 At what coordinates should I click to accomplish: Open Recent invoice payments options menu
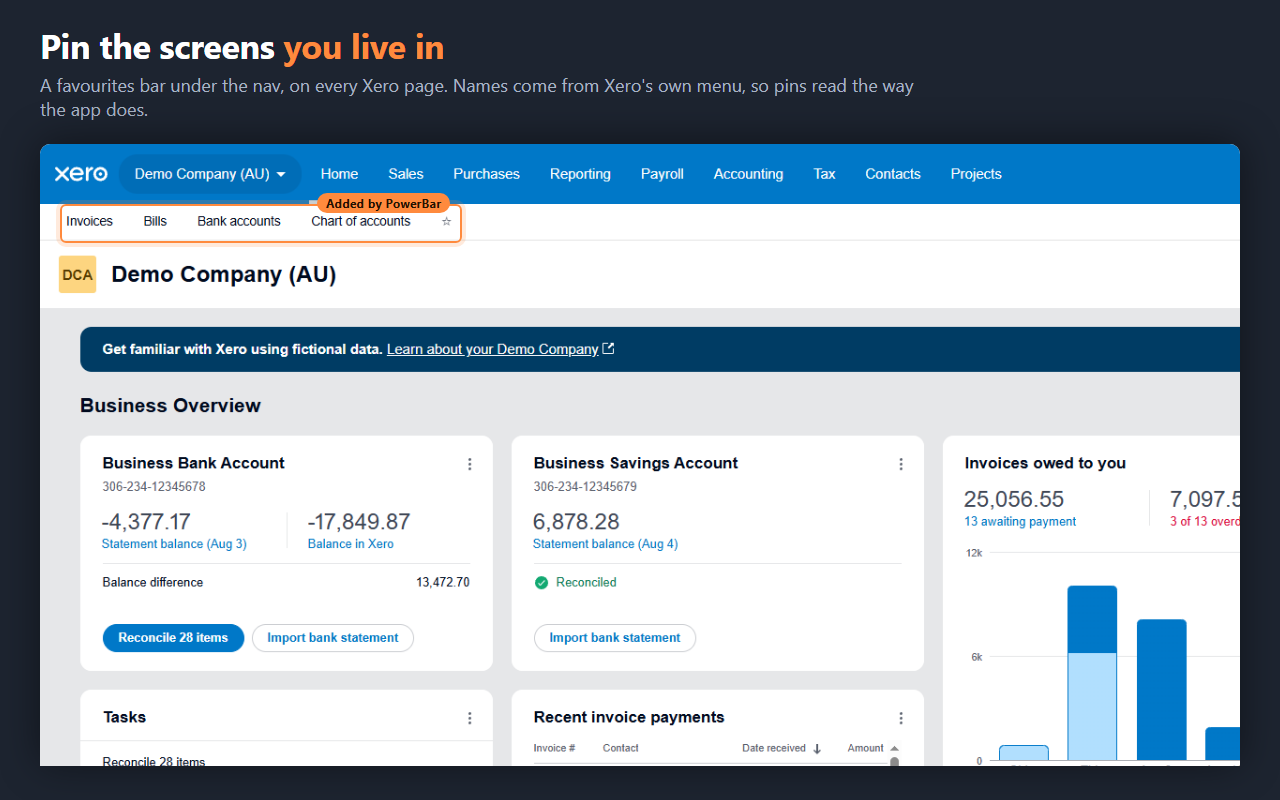click(x=900, y=718)
